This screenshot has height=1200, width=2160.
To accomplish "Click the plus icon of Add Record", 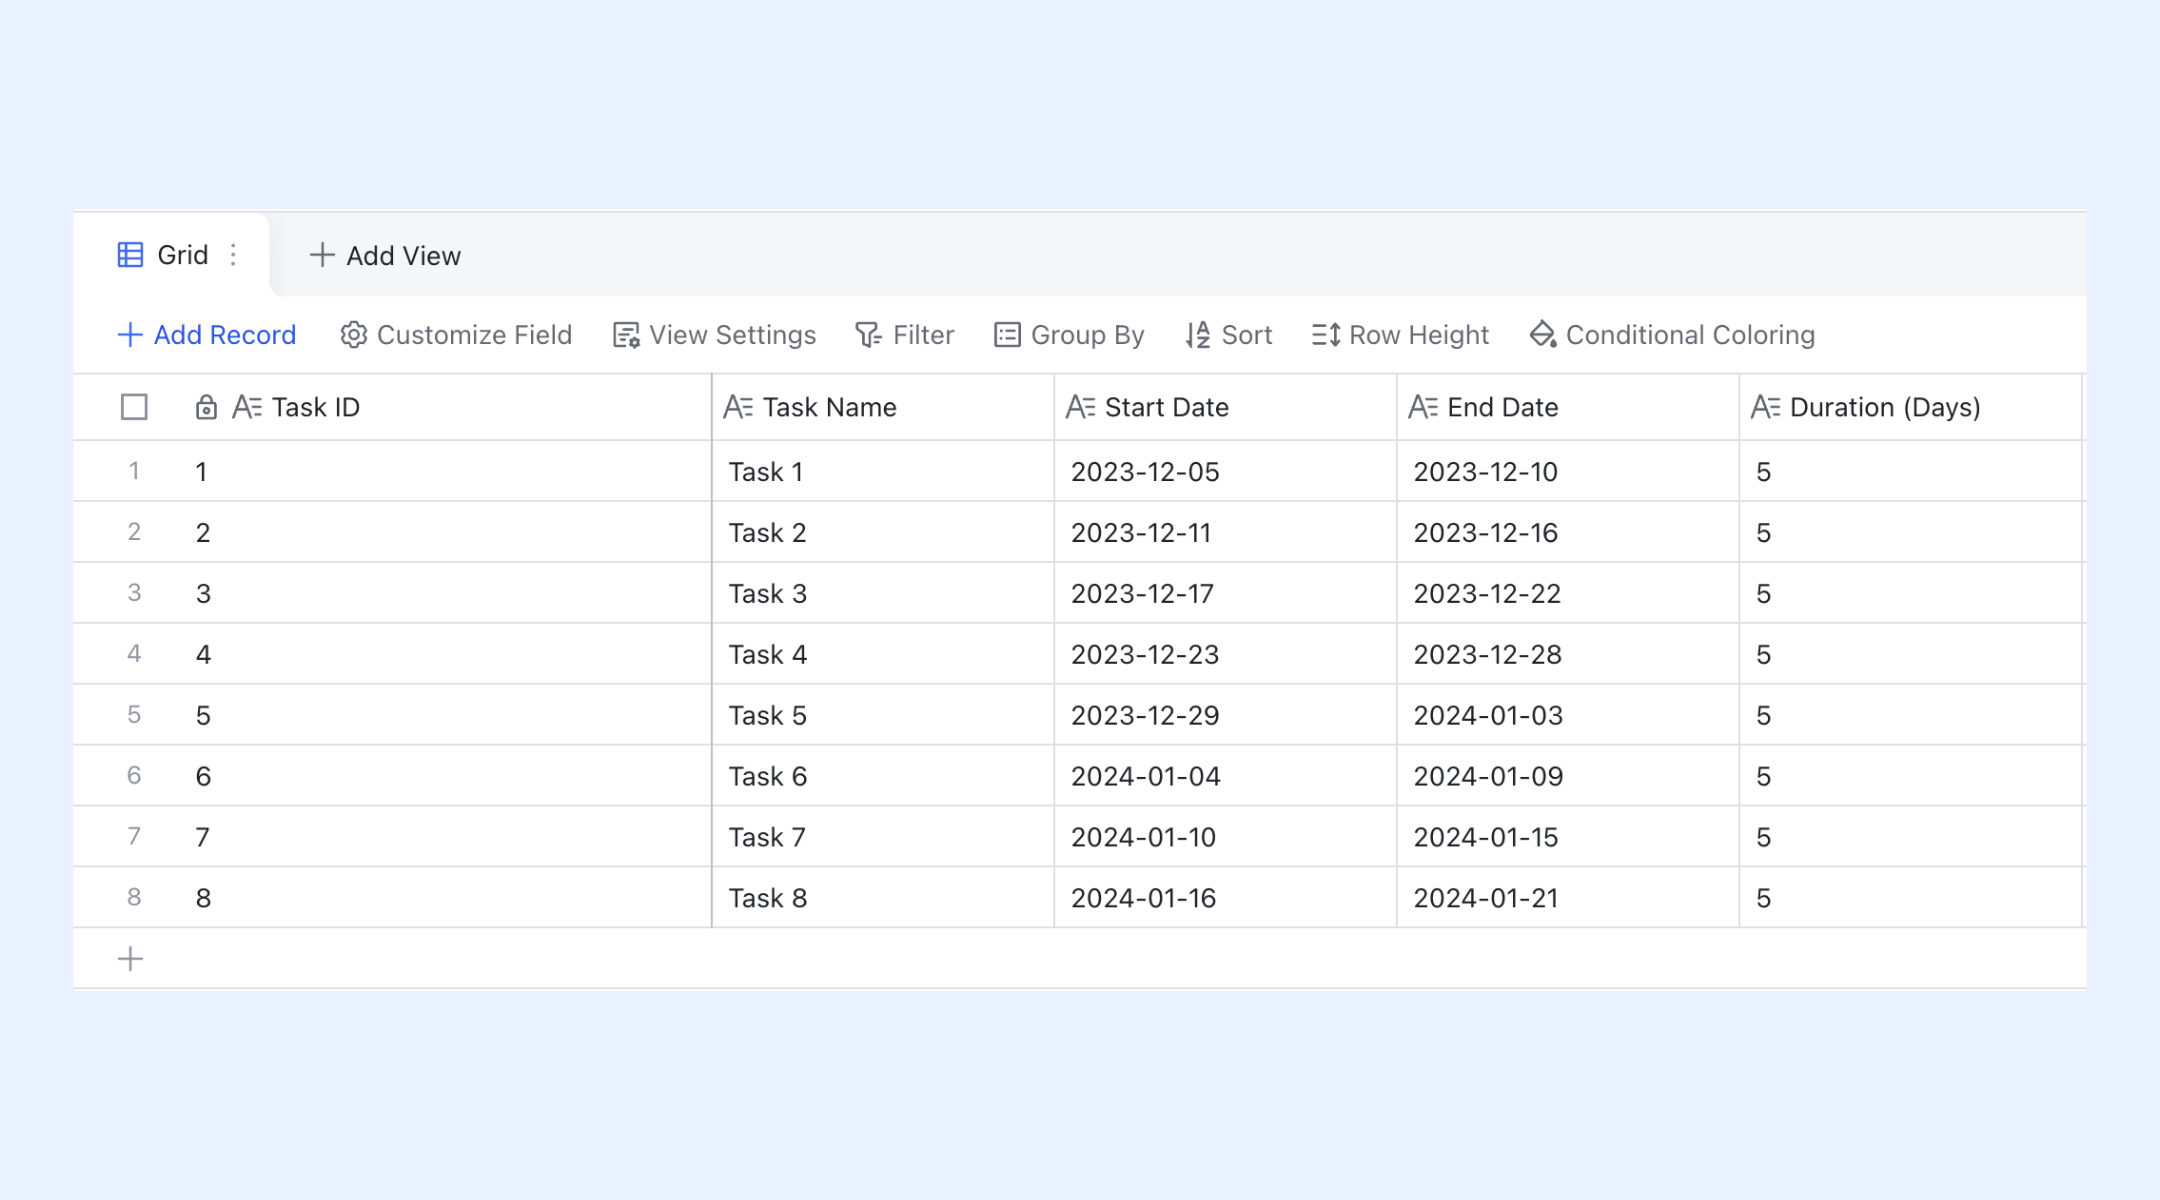I will coord(130,335).
